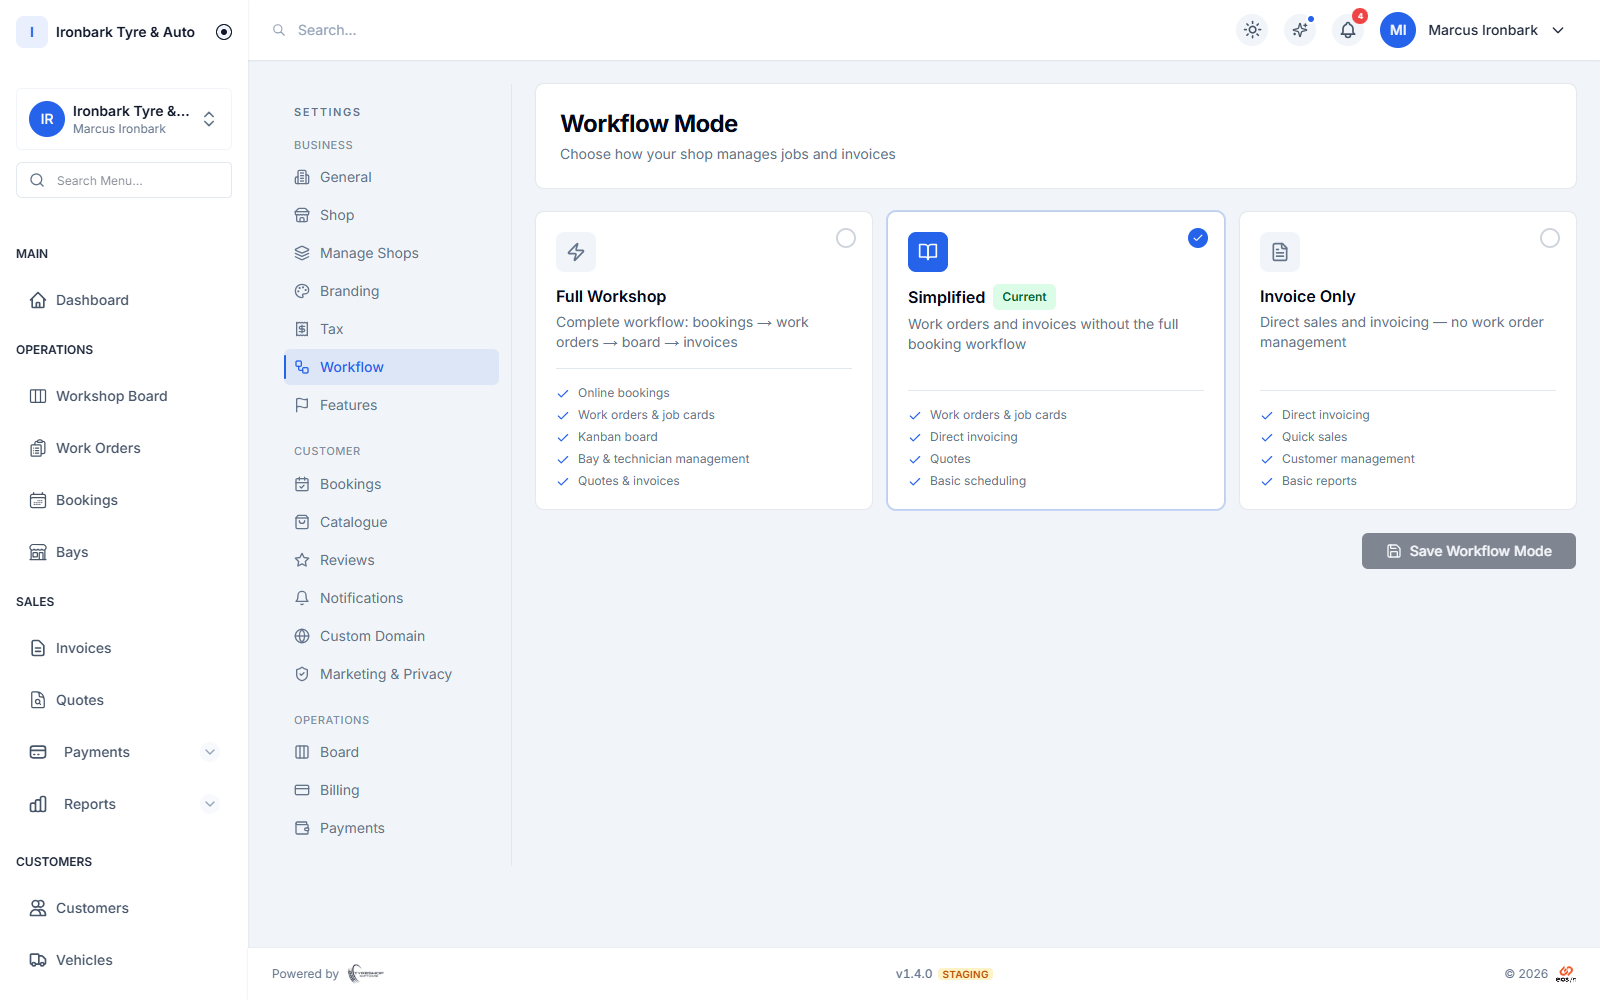Open Notifications settings
This screenshot has height=1000, width=1600.
tap(391, 598)
